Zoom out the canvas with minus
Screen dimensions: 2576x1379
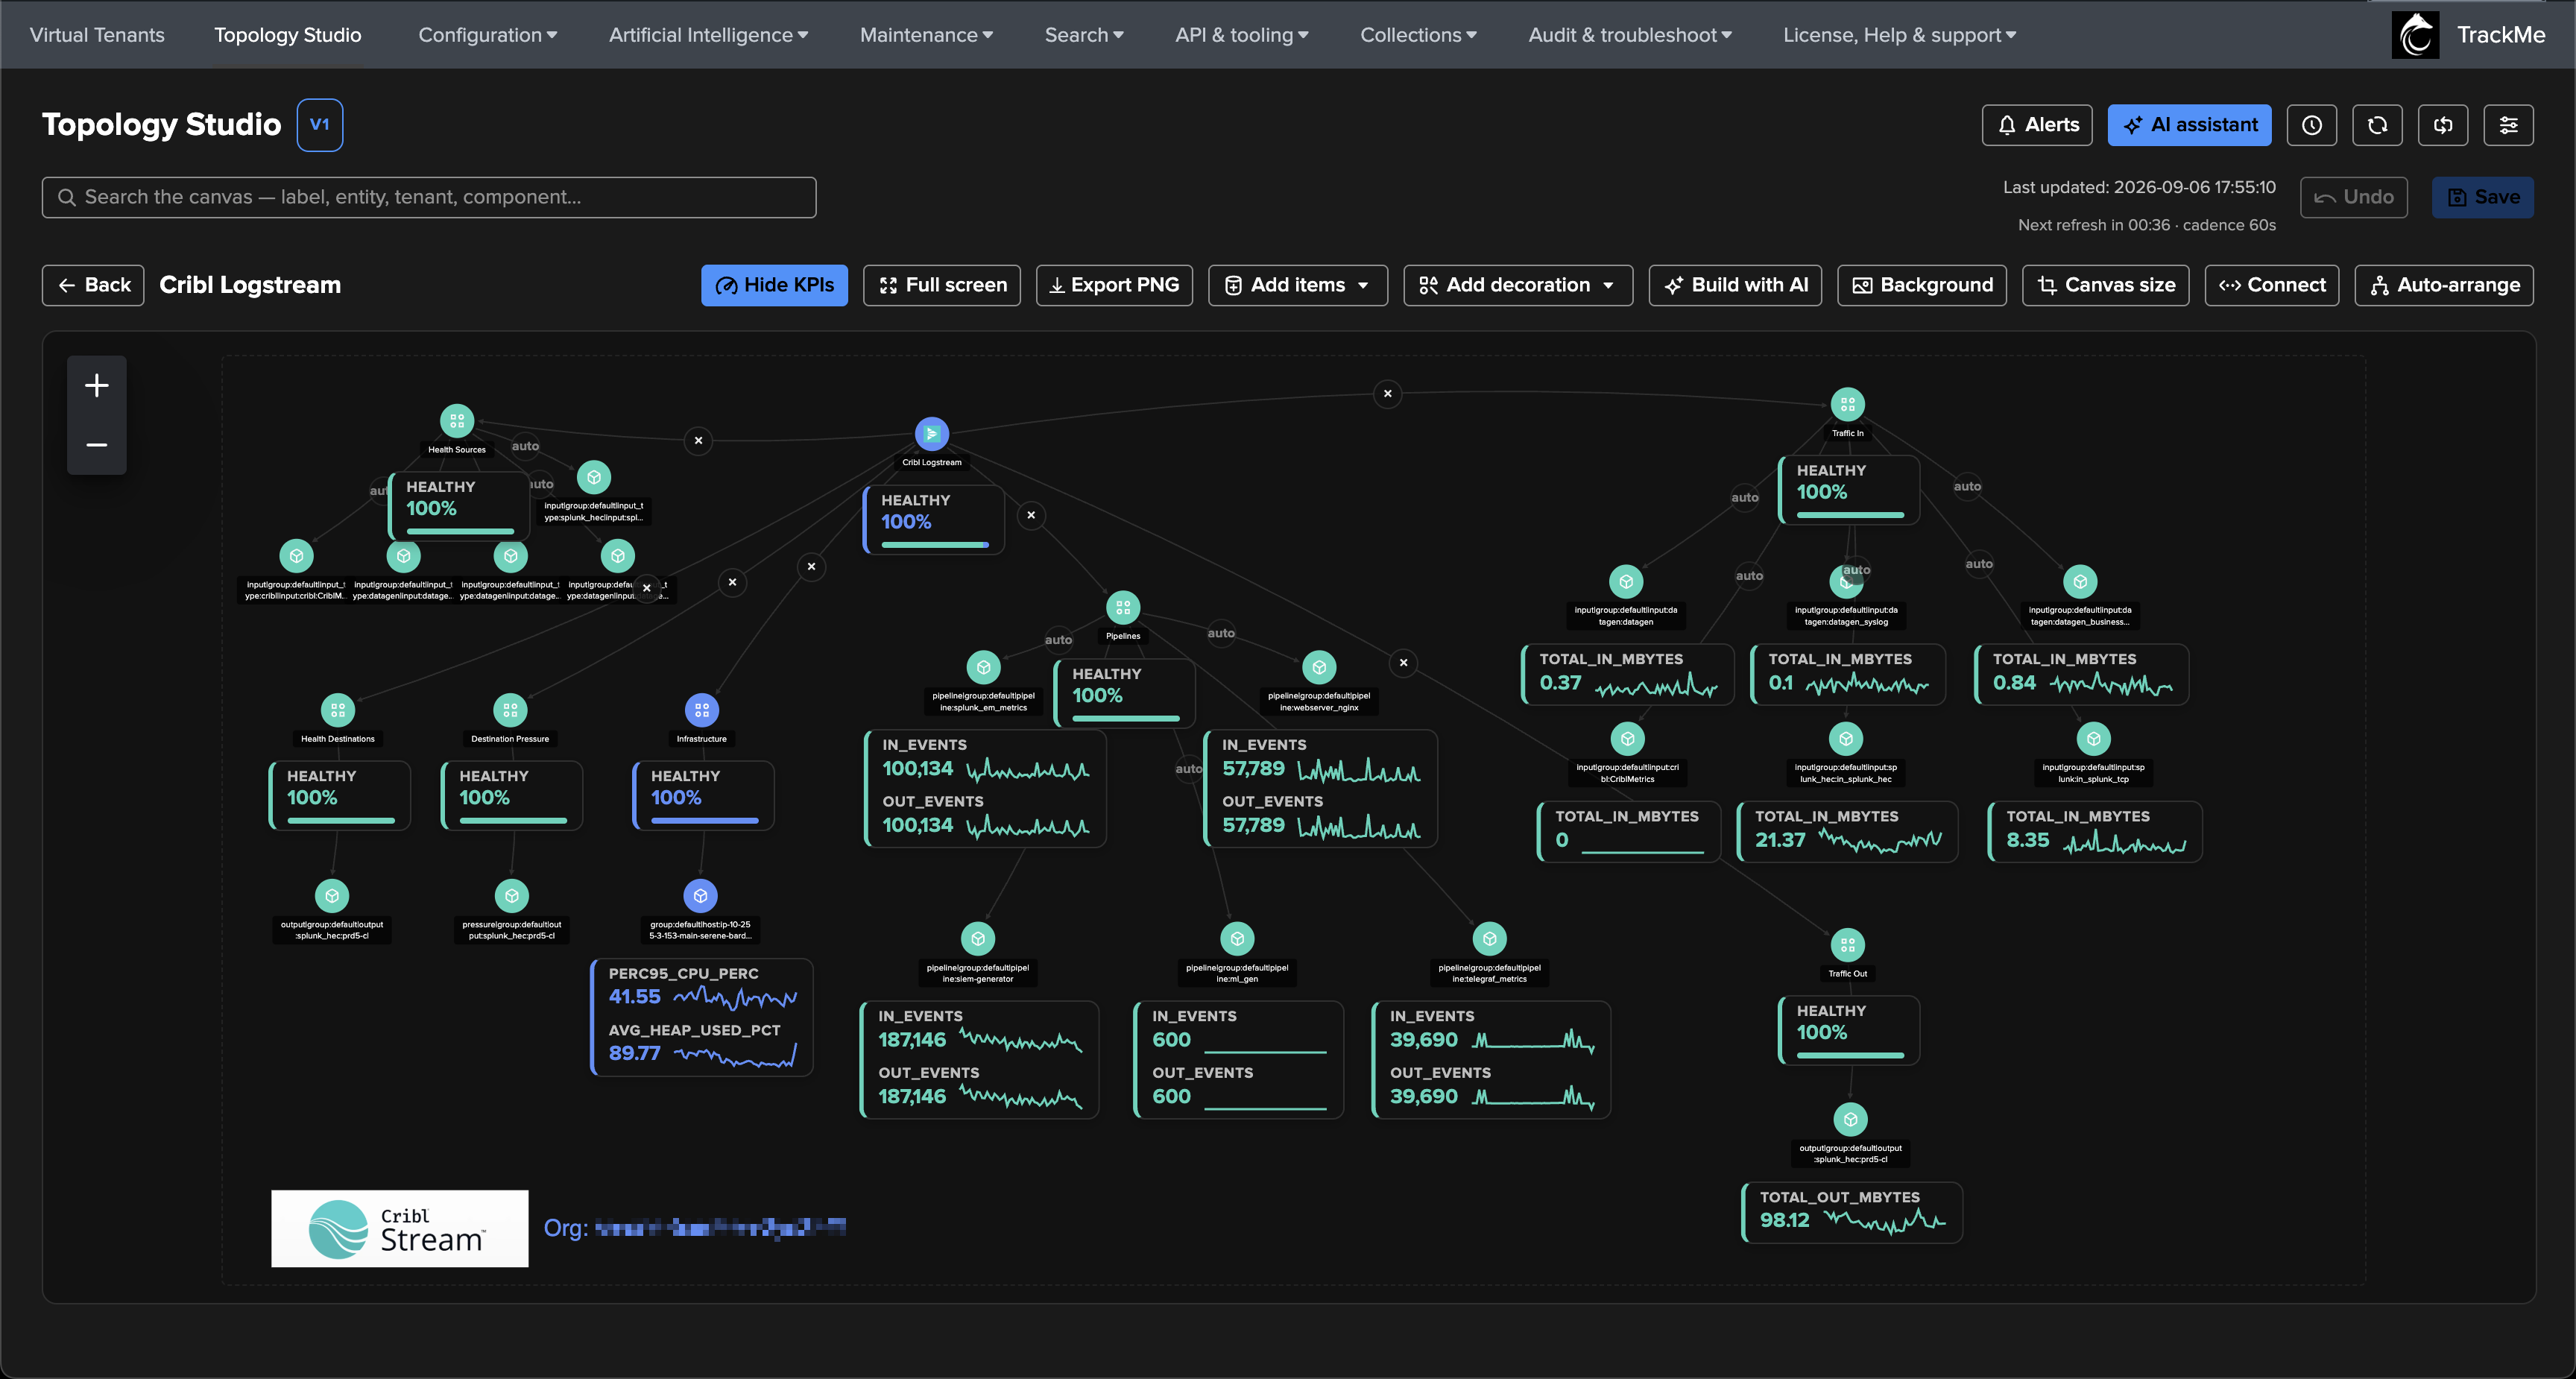point(97,444)
